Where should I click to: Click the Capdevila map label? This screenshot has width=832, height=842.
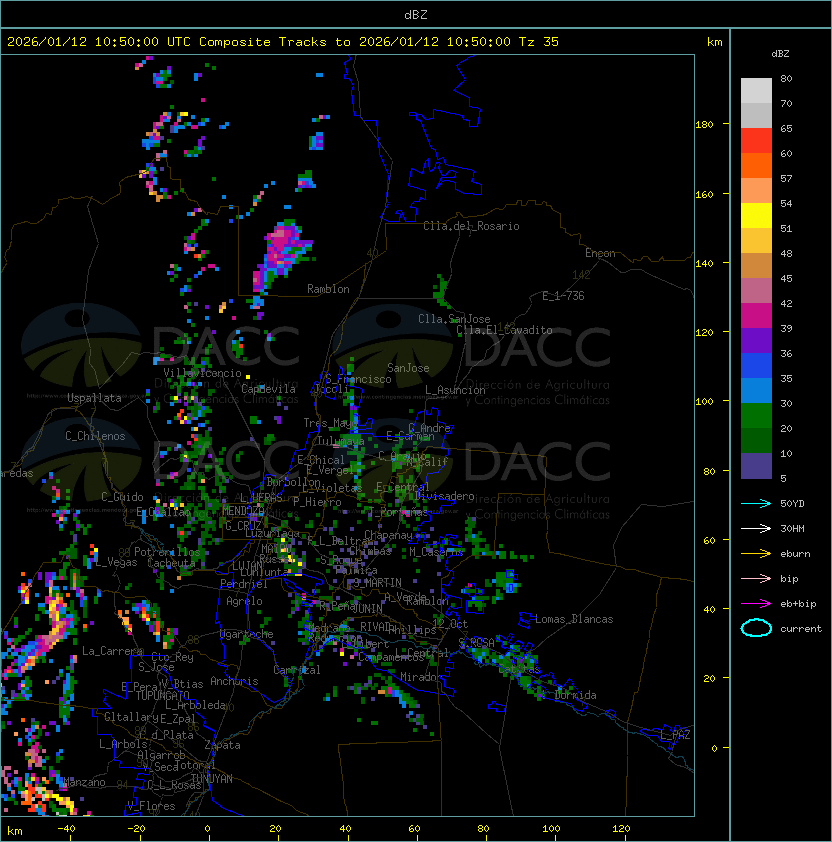[x=268, y=389]
